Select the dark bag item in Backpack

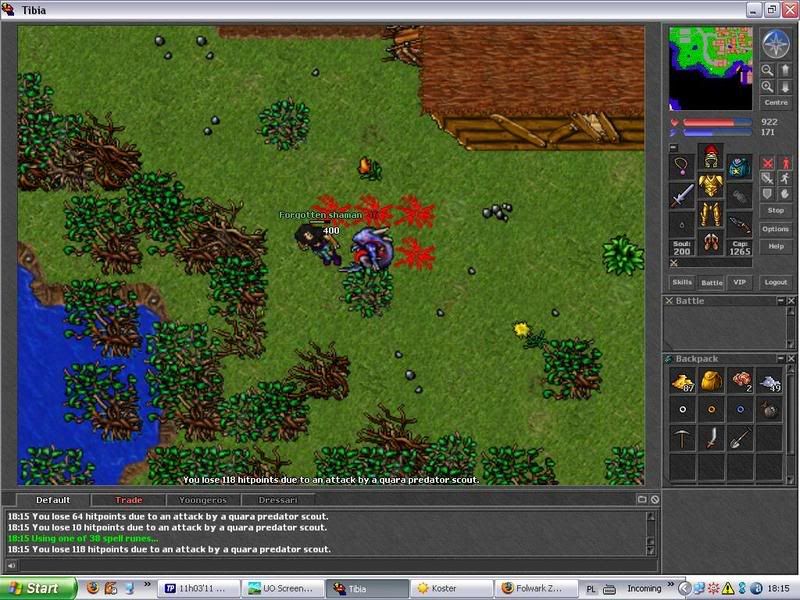769,409
